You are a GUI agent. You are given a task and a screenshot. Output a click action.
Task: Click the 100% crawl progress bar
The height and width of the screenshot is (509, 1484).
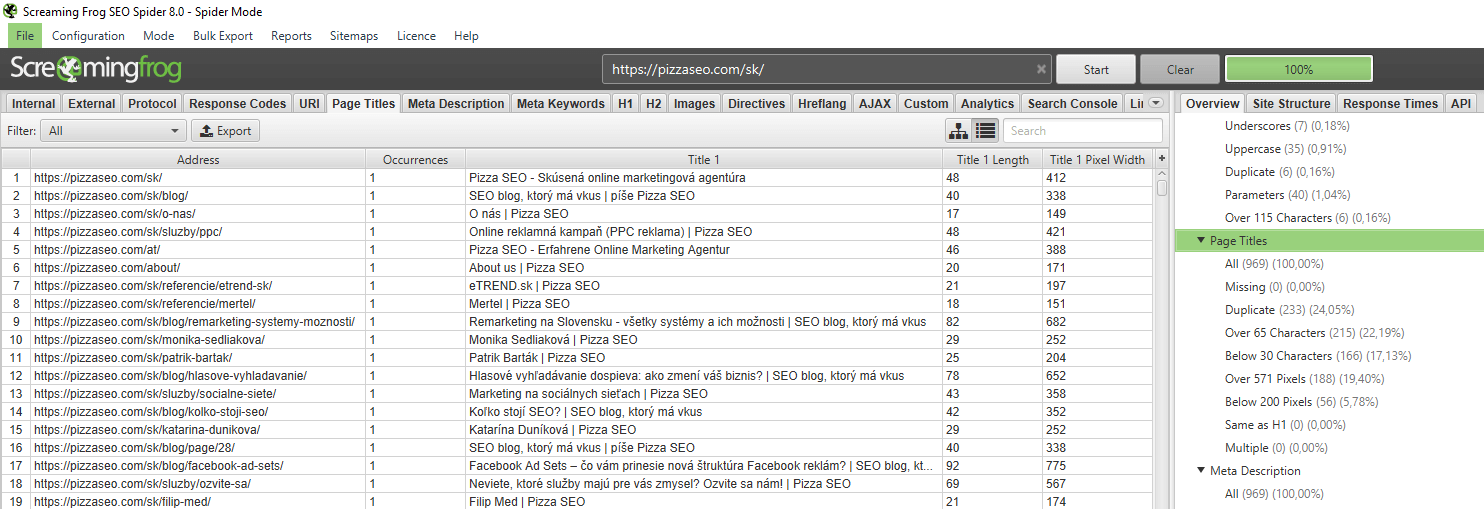click(1298, 69)
